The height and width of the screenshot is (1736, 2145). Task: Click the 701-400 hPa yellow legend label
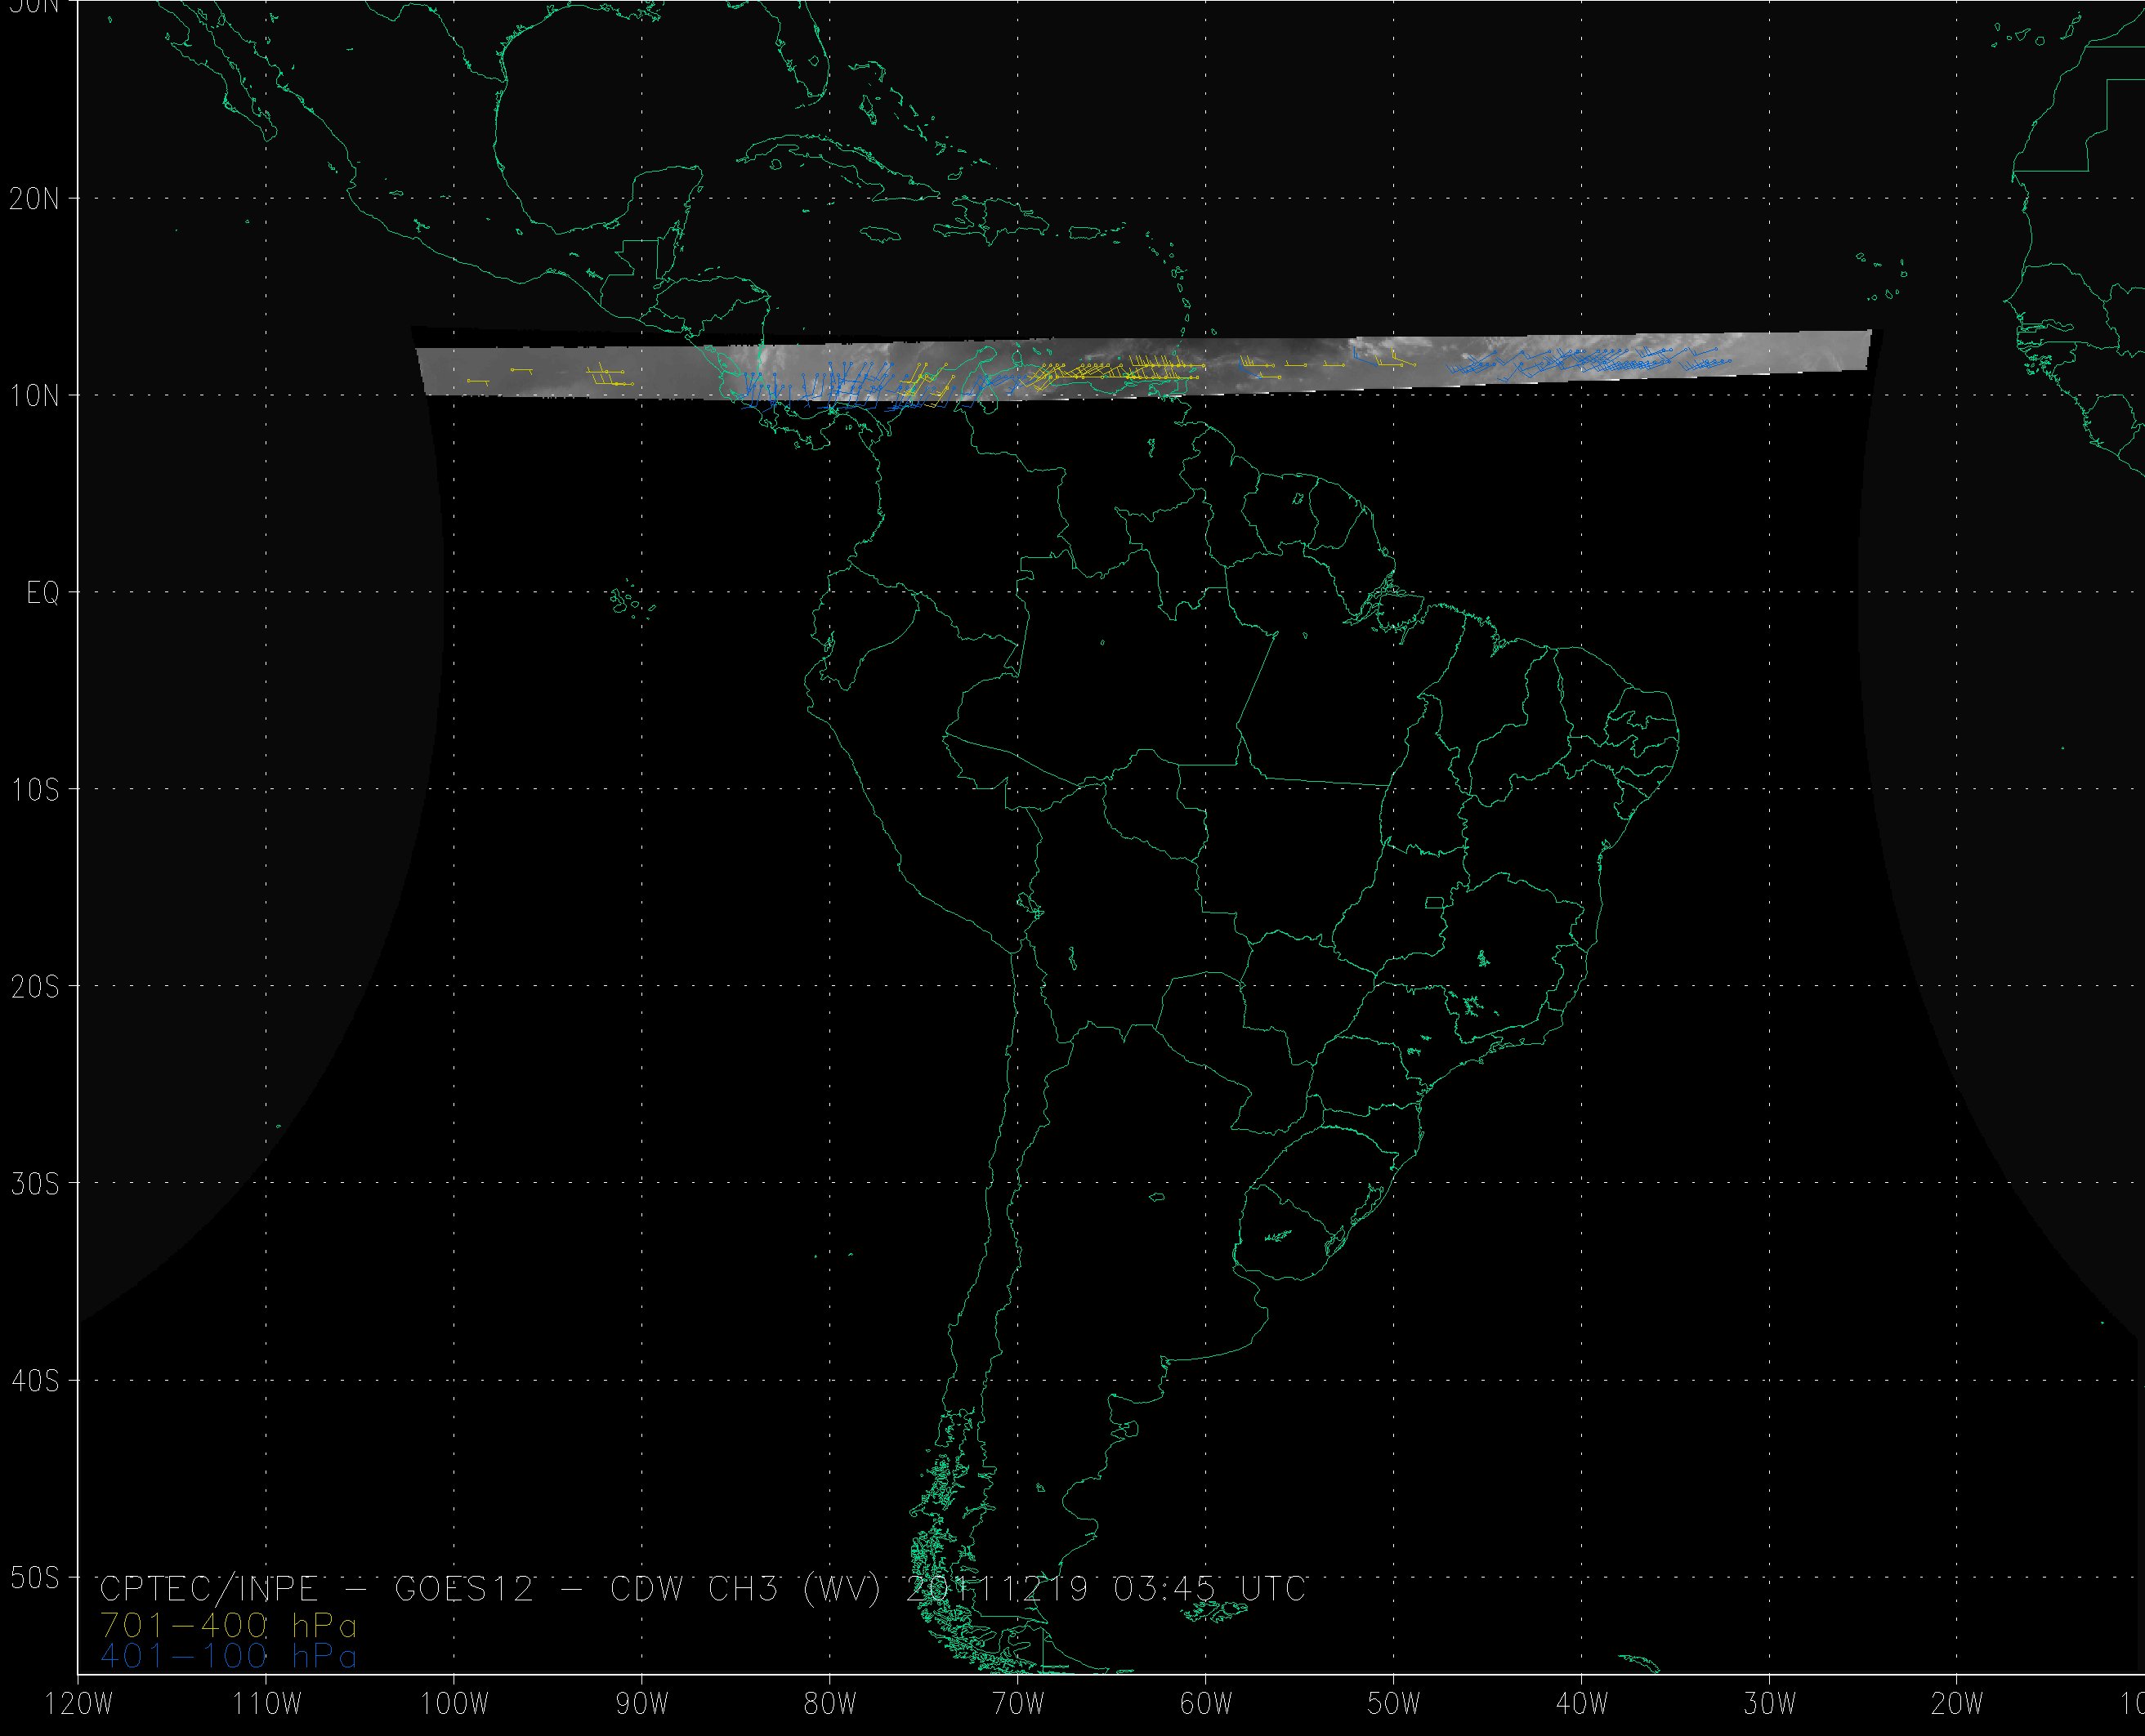click(228, 1624)
